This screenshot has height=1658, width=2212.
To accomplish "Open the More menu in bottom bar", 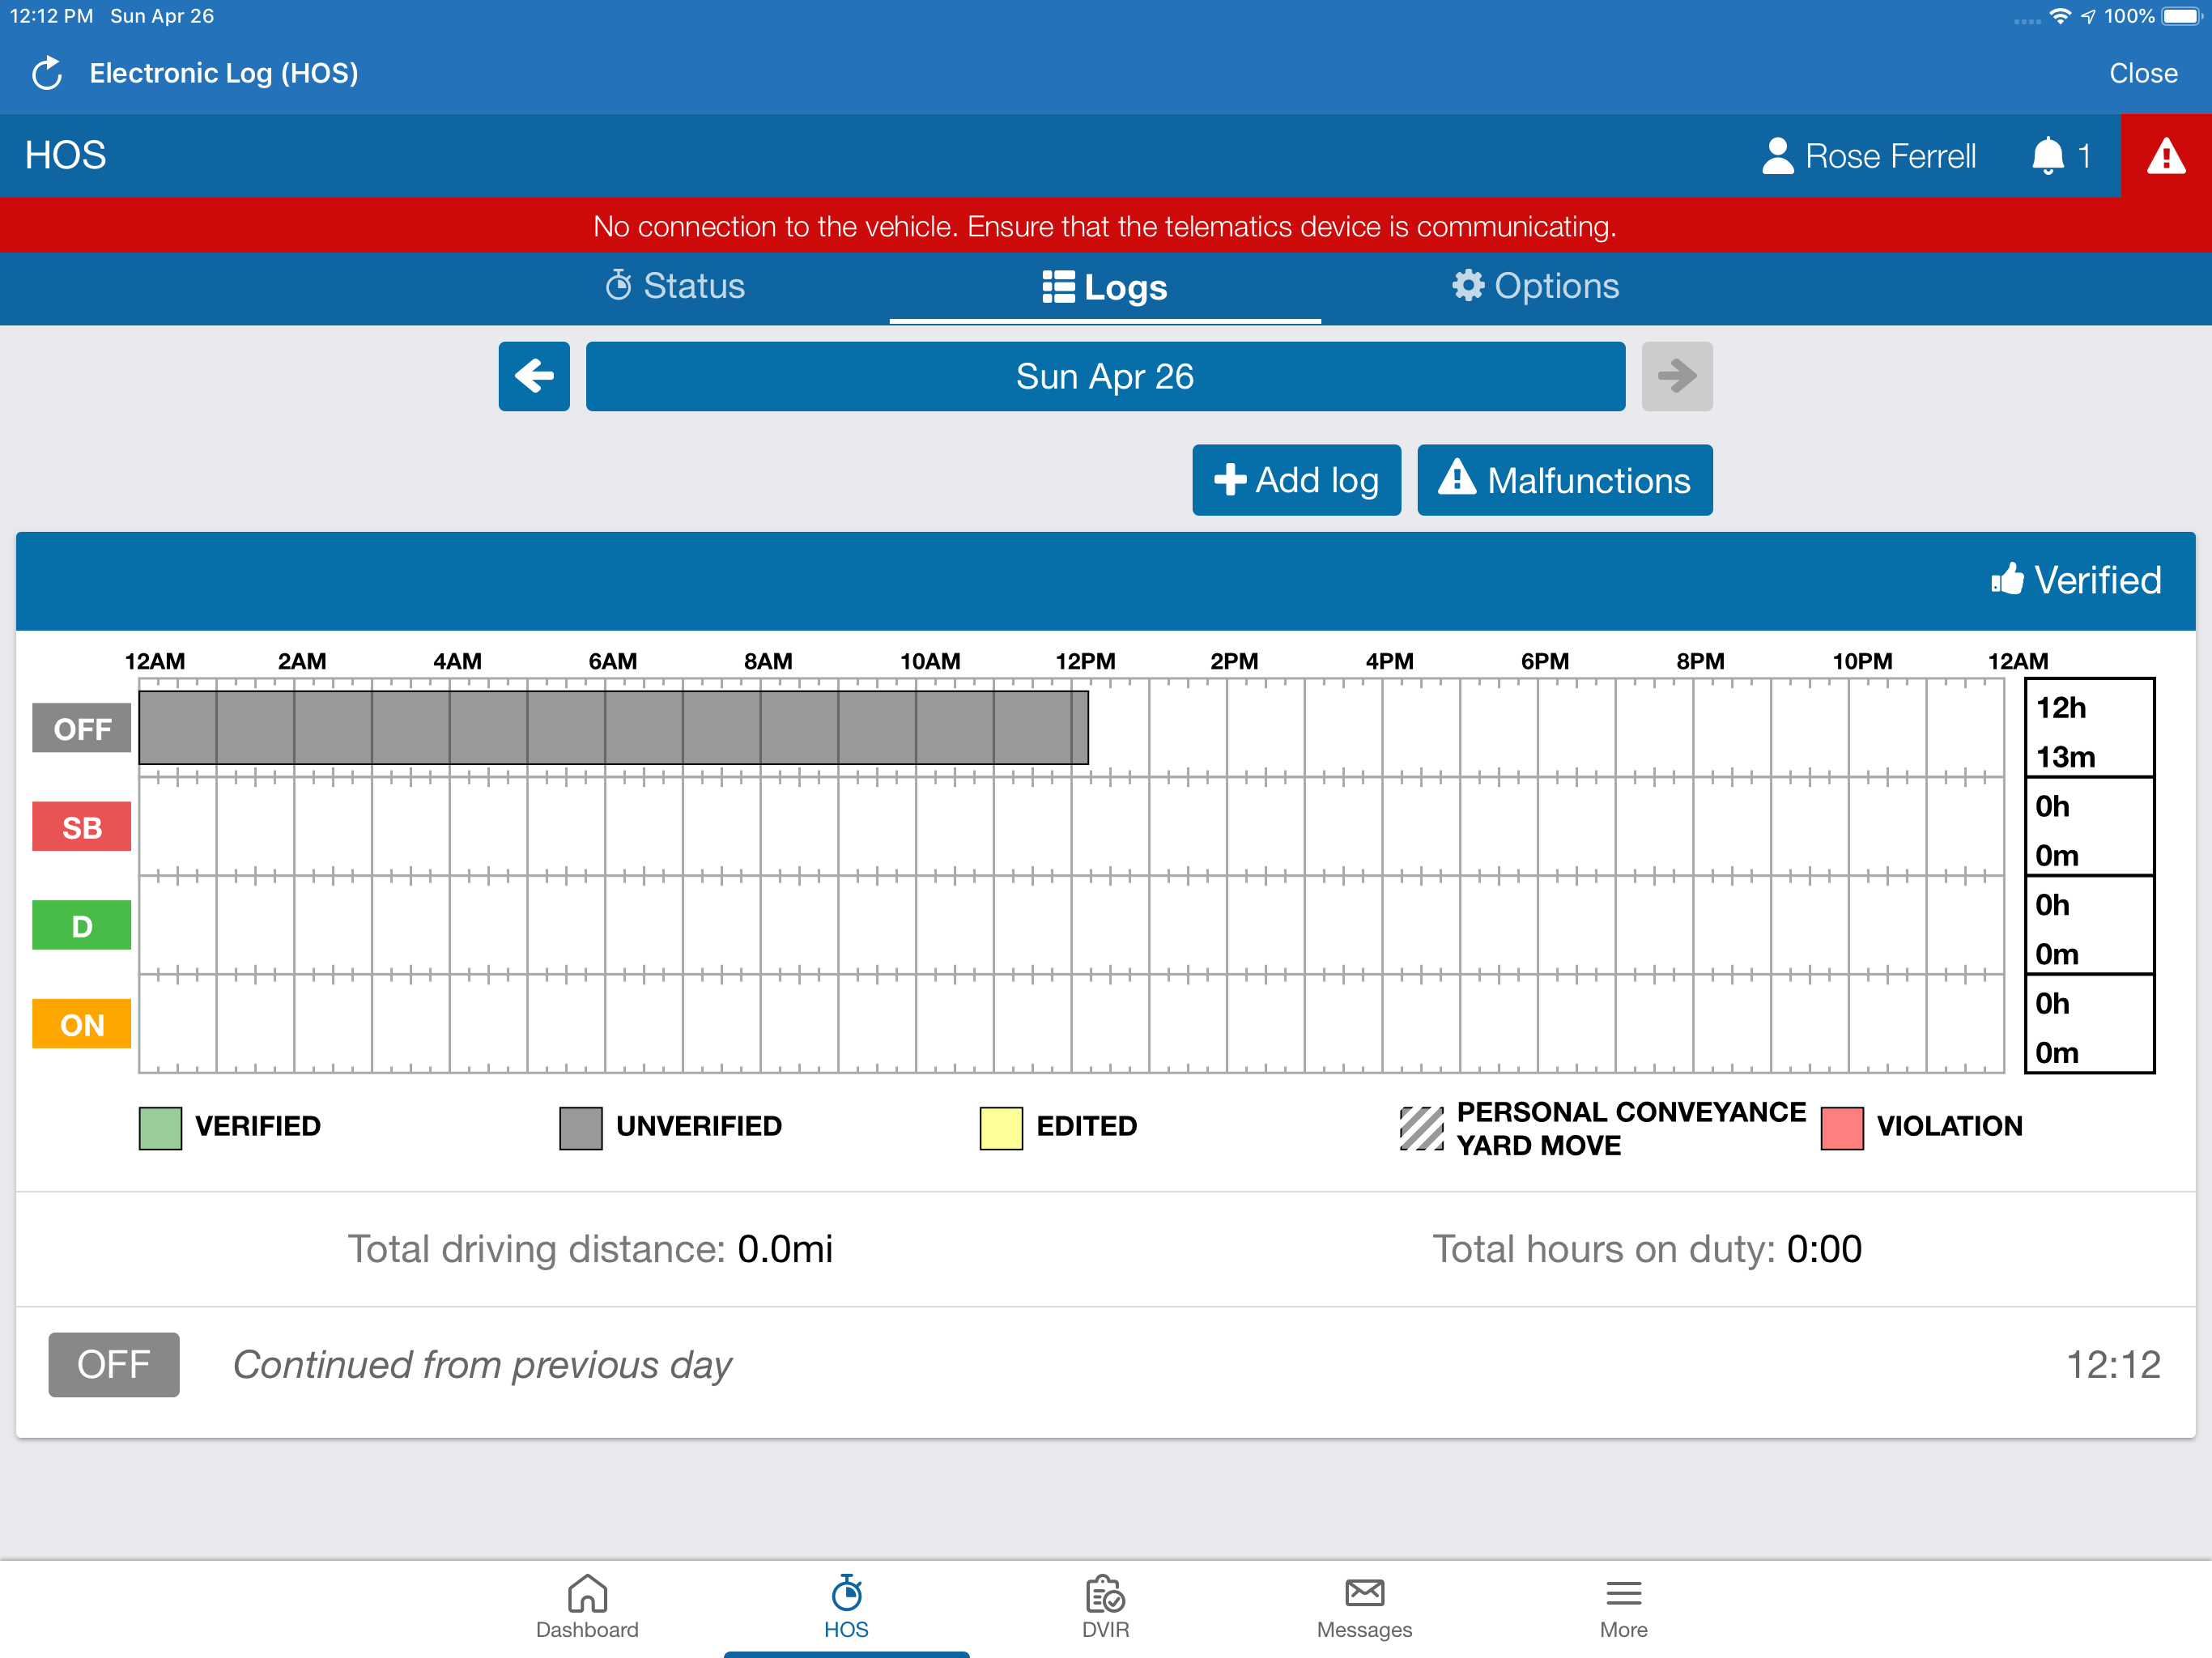I will click(1623, 1606).
